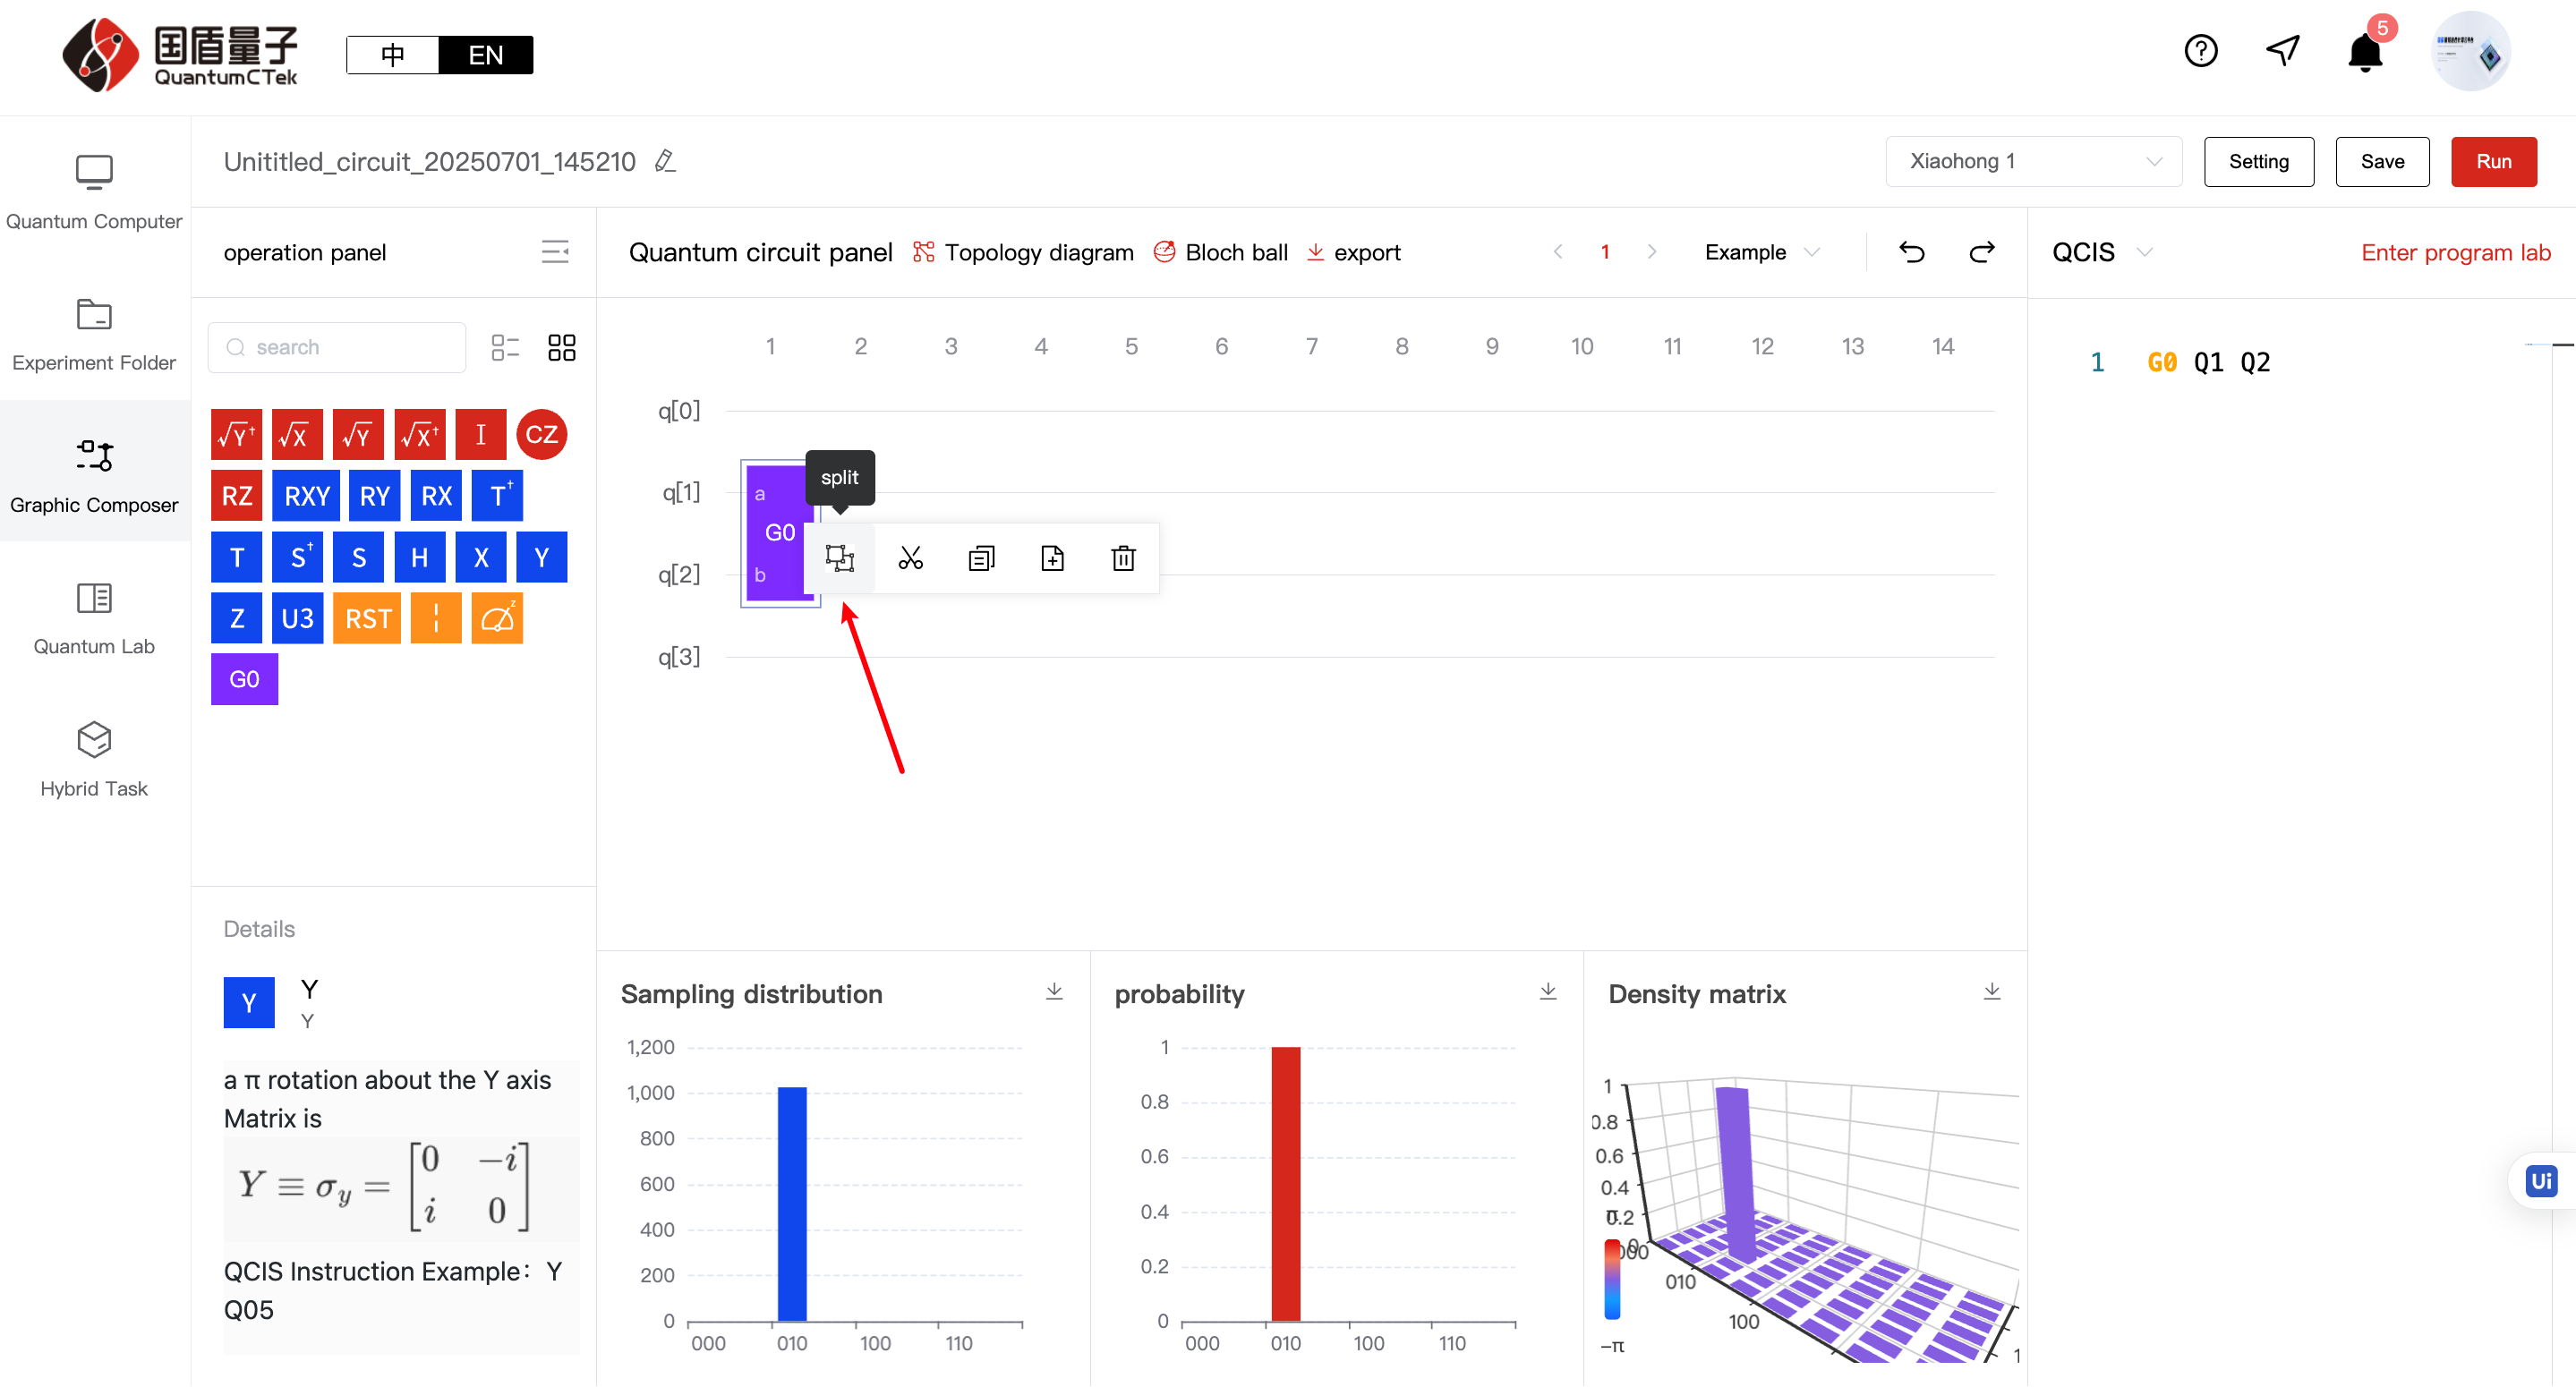Click the density matrix phase color bar
This screenshot has height=1387, width=2576.
pyautogui.click(x=1612, y=1278)
